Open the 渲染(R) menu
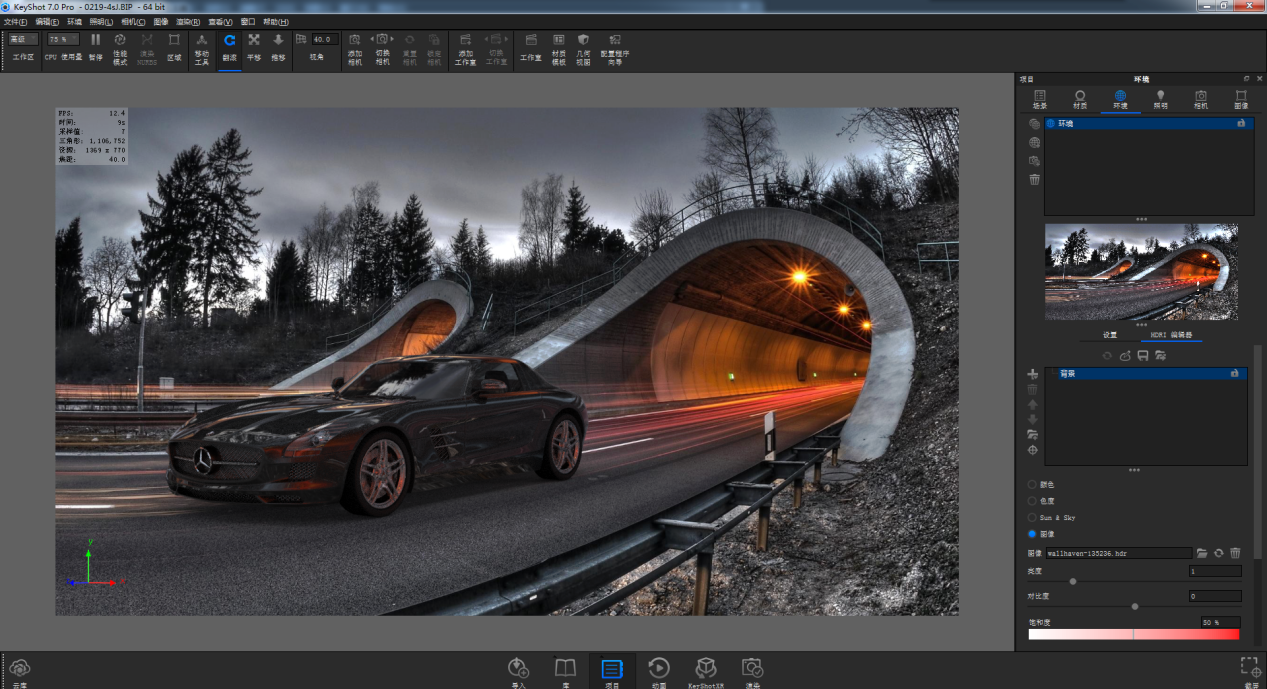The width and height of the screenshot is (1267, 689). pyautogui.click(x=187, y=21)
